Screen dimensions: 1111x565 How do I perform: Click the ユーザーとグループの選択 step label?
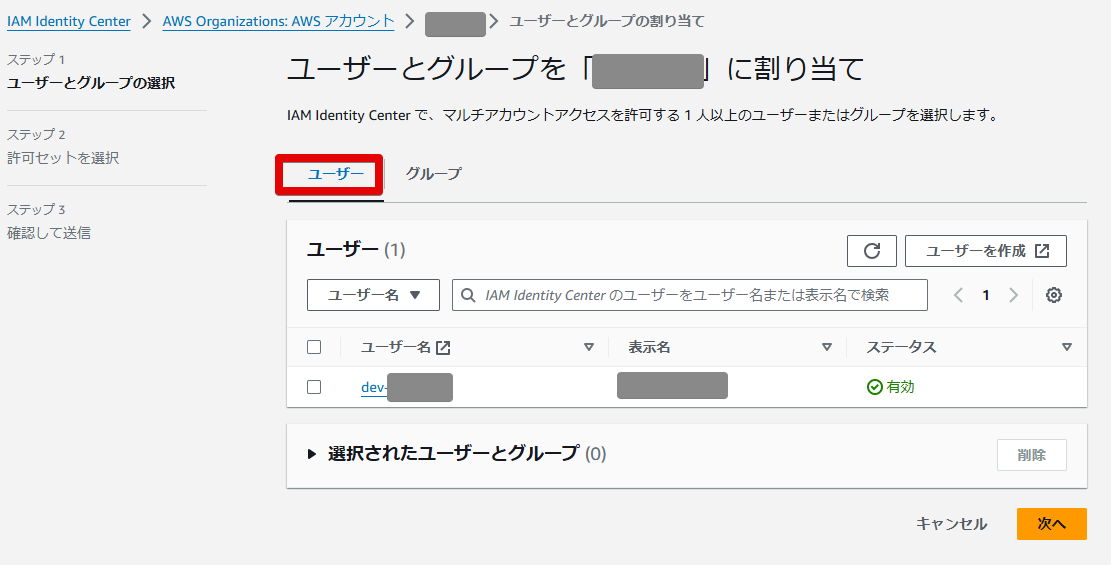click(x=91, y=83)
